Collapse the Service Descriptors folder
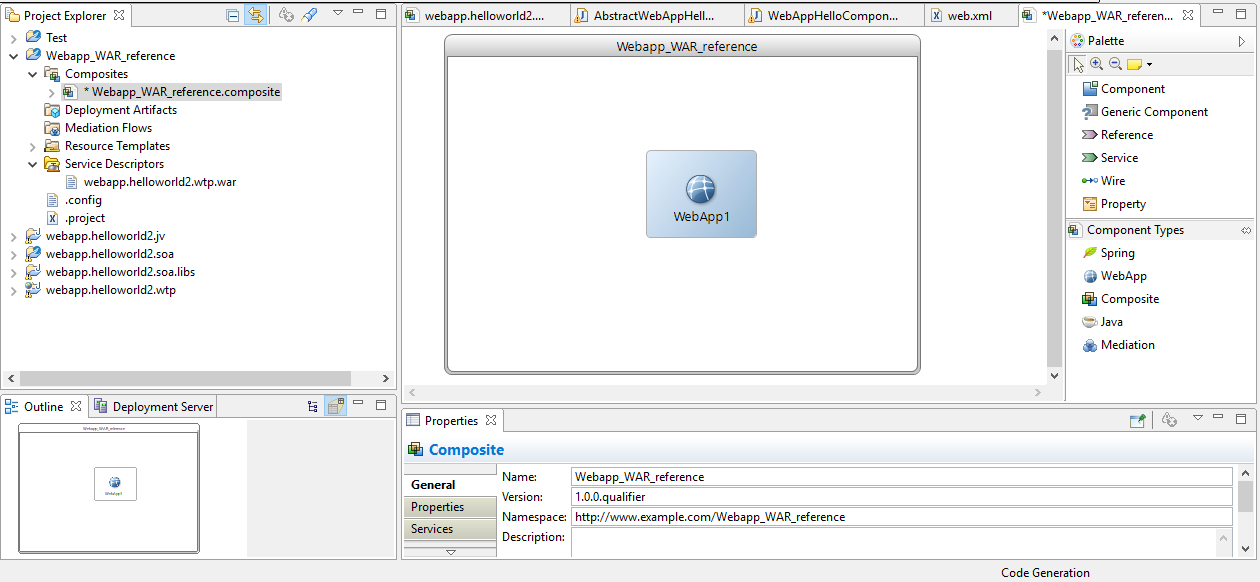1260x582 pixels. pyautogui.click(x=32, y=164)
